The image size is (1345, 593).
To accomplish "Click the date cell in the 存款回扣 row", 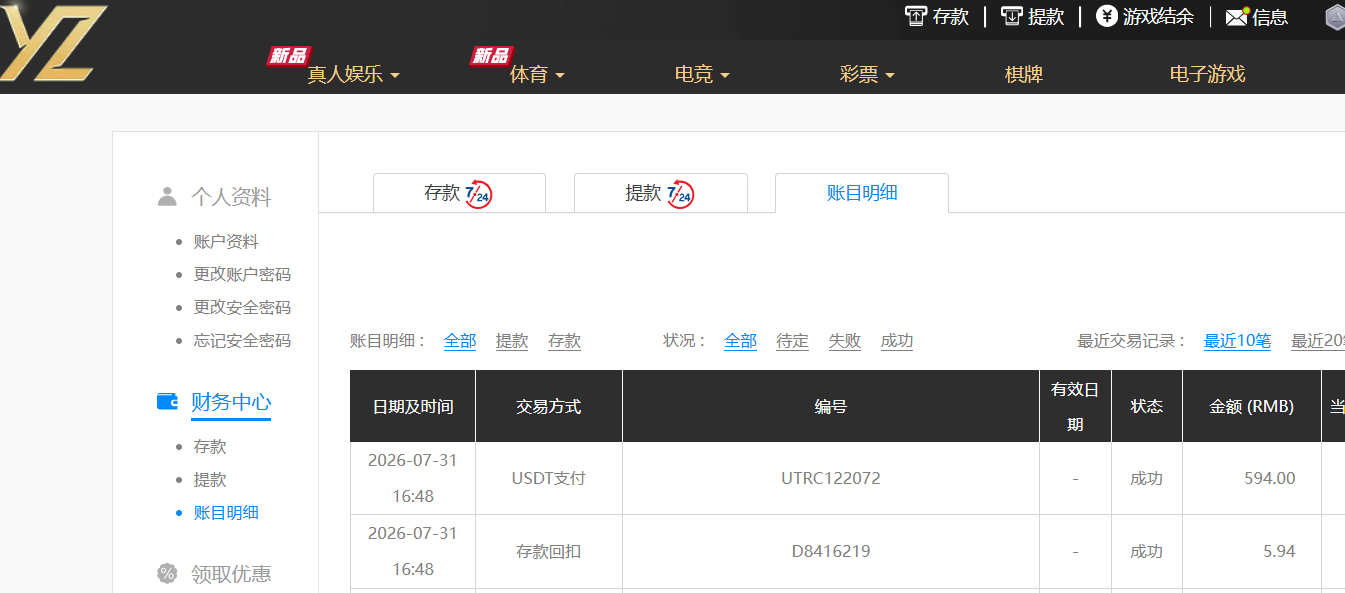I will pos(413,551).
